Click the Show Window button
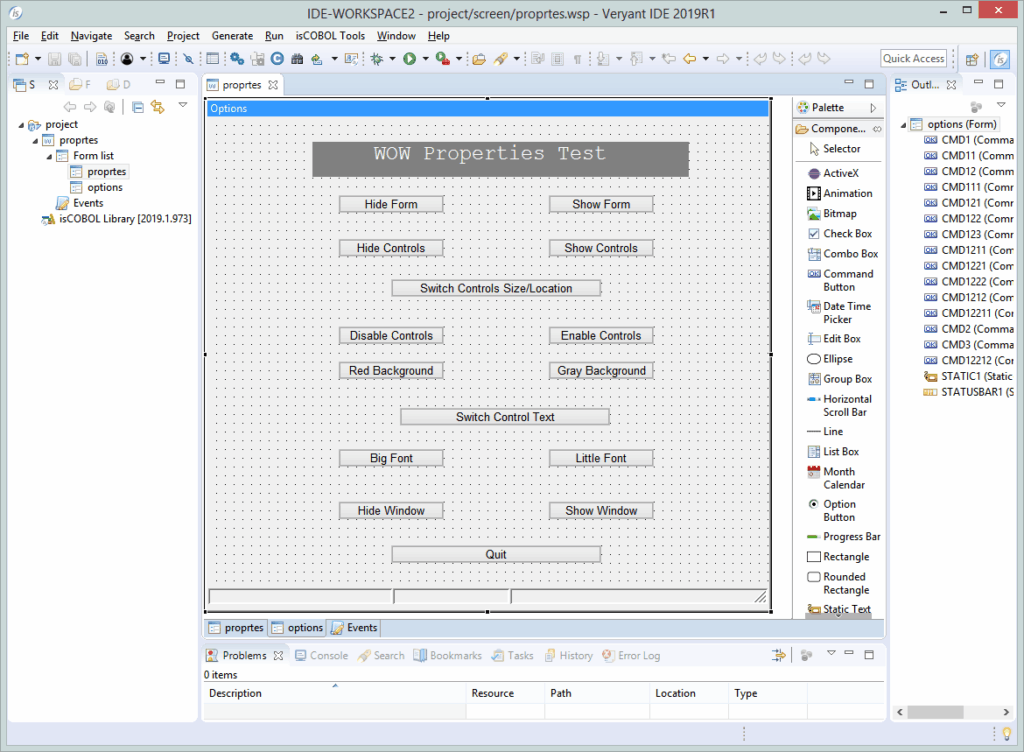This screenshot has width=1024, height=752. tap(601, 510)
